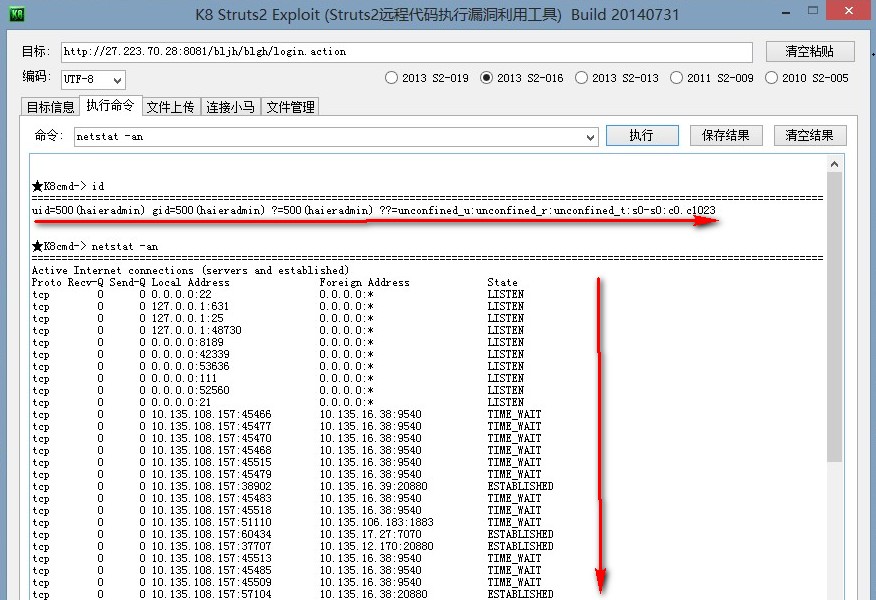Click the 目标 label beside URL field
876x600 pixels.
(x=36, y=51)
